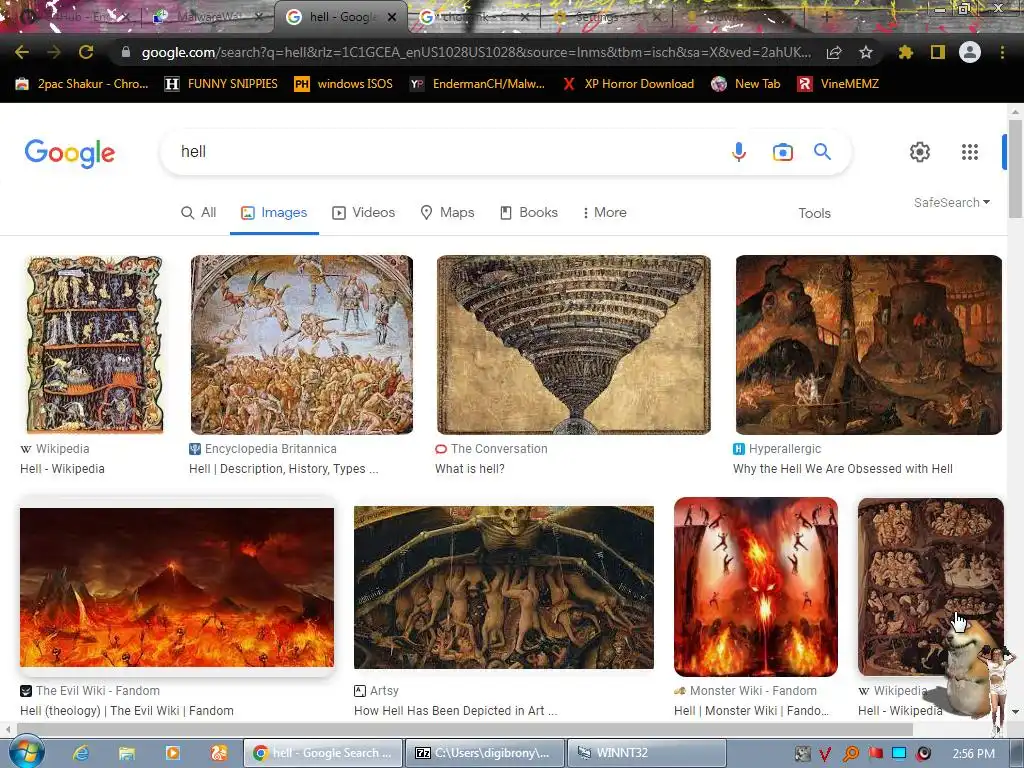
Task: Switch to the MalwareWa browser tab
Action: coord(206,17)
